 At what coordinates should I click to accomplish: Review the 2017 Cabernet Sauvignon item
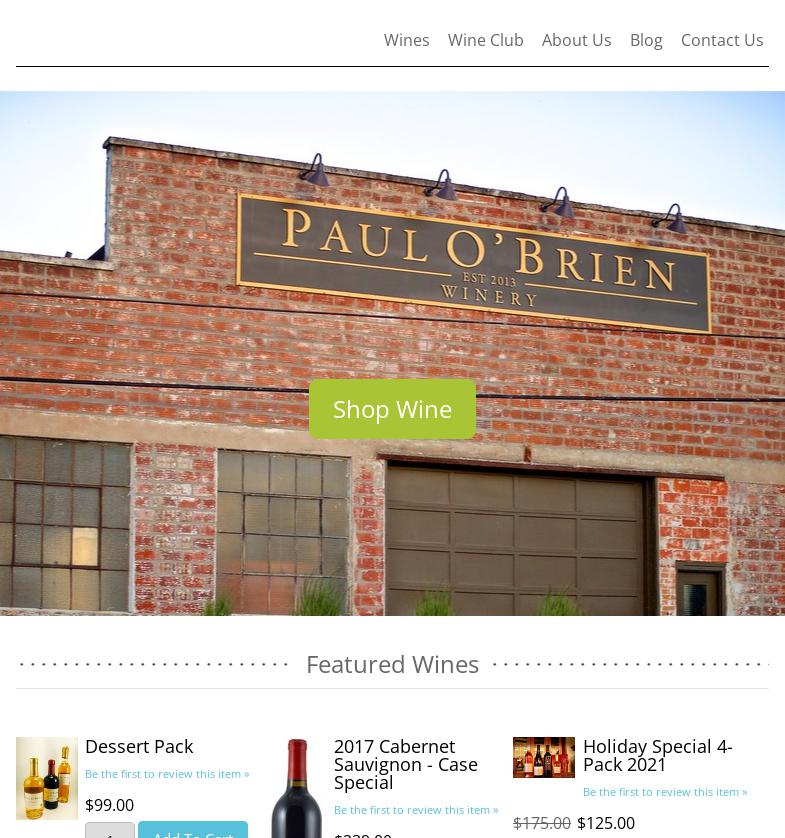tap(416, 810)
